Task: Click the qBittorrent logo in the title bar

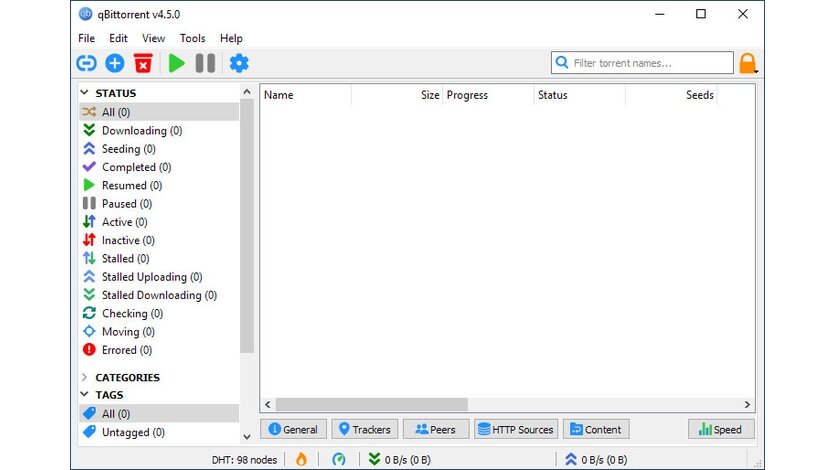Action: pyautogui.click(x=85, y=14)
